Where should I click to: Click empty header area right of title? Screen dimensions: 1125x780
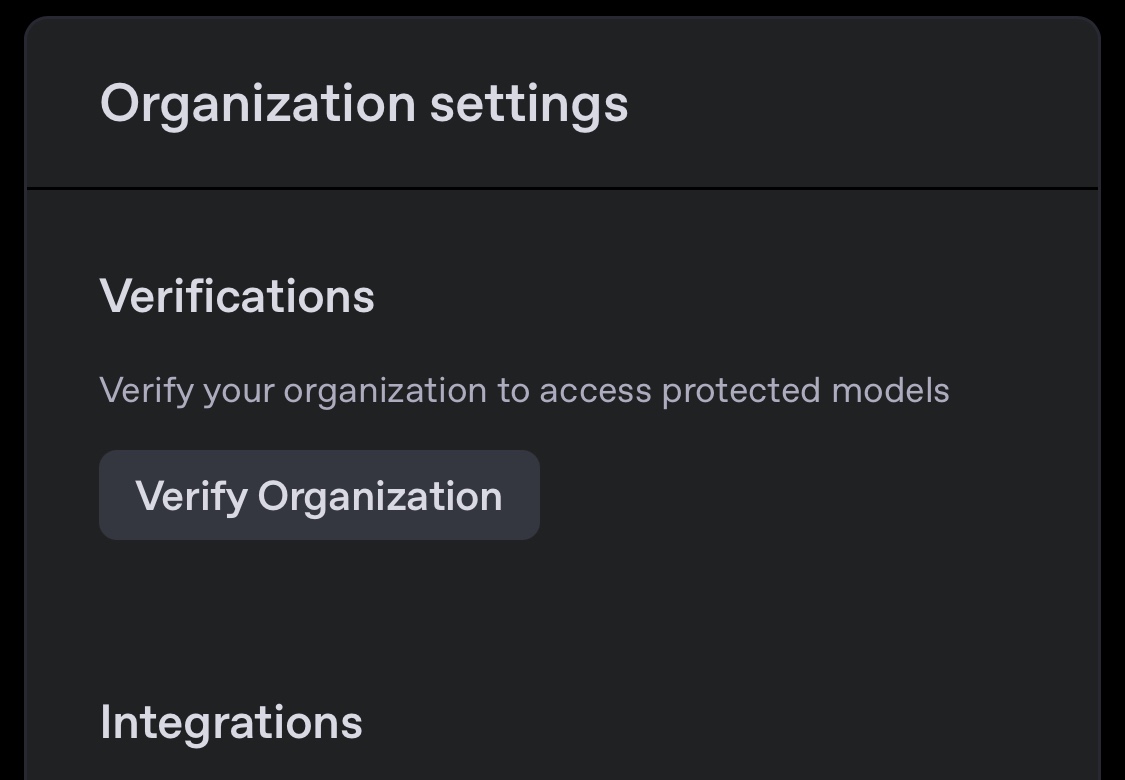861,105
